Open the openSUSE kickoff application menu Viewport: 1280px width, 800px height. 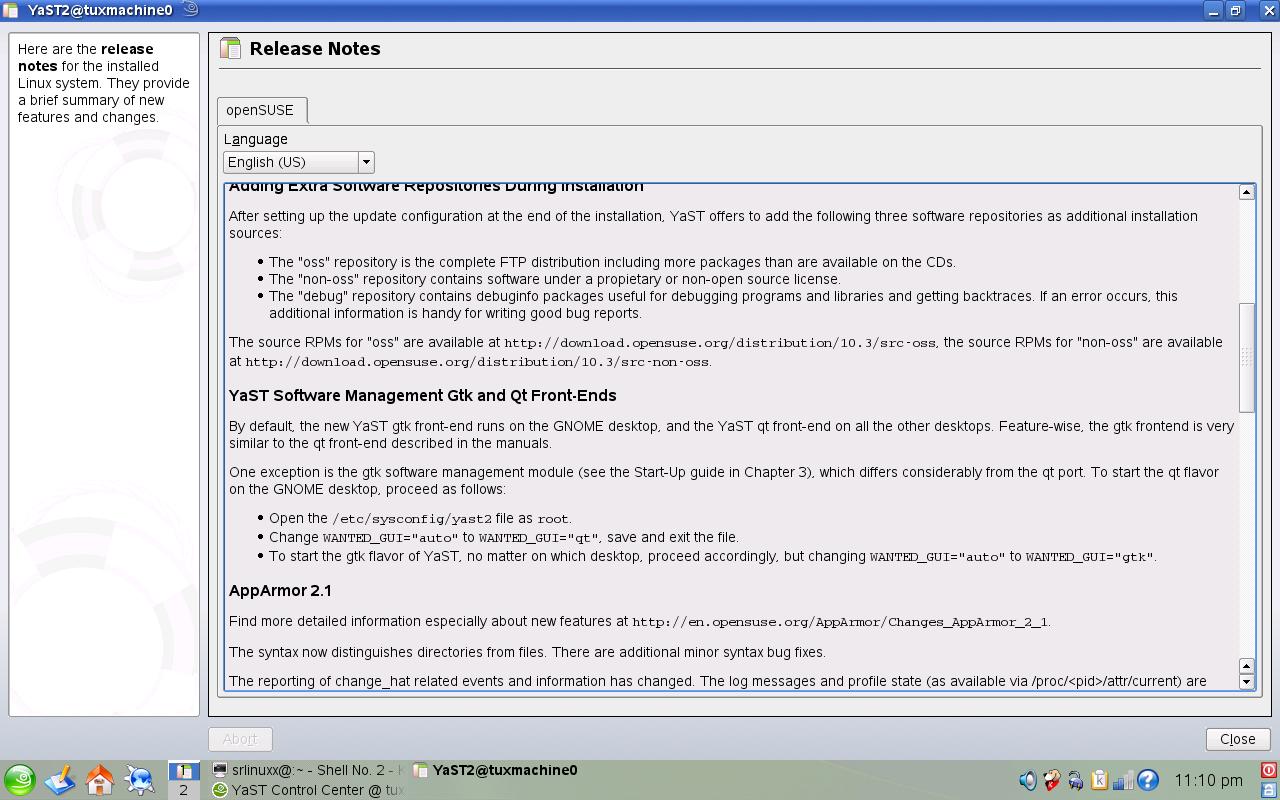click(20, 780)
